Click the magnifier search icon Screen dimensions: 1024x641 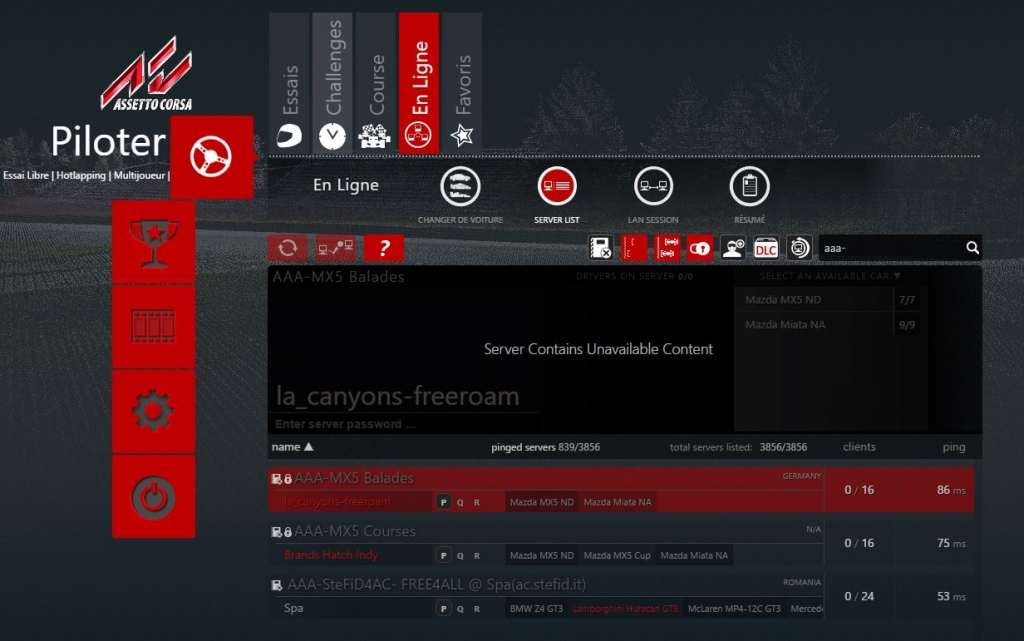coord(972,248)
